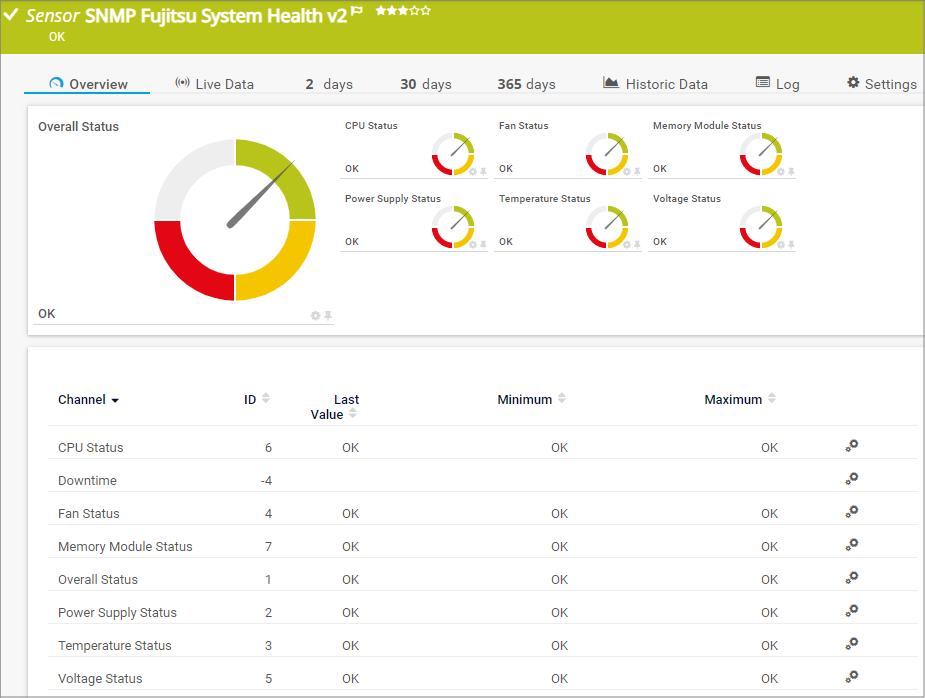Switch to the Live Data tab
This screenshot has height=698, width=925.
coord(214,84)
